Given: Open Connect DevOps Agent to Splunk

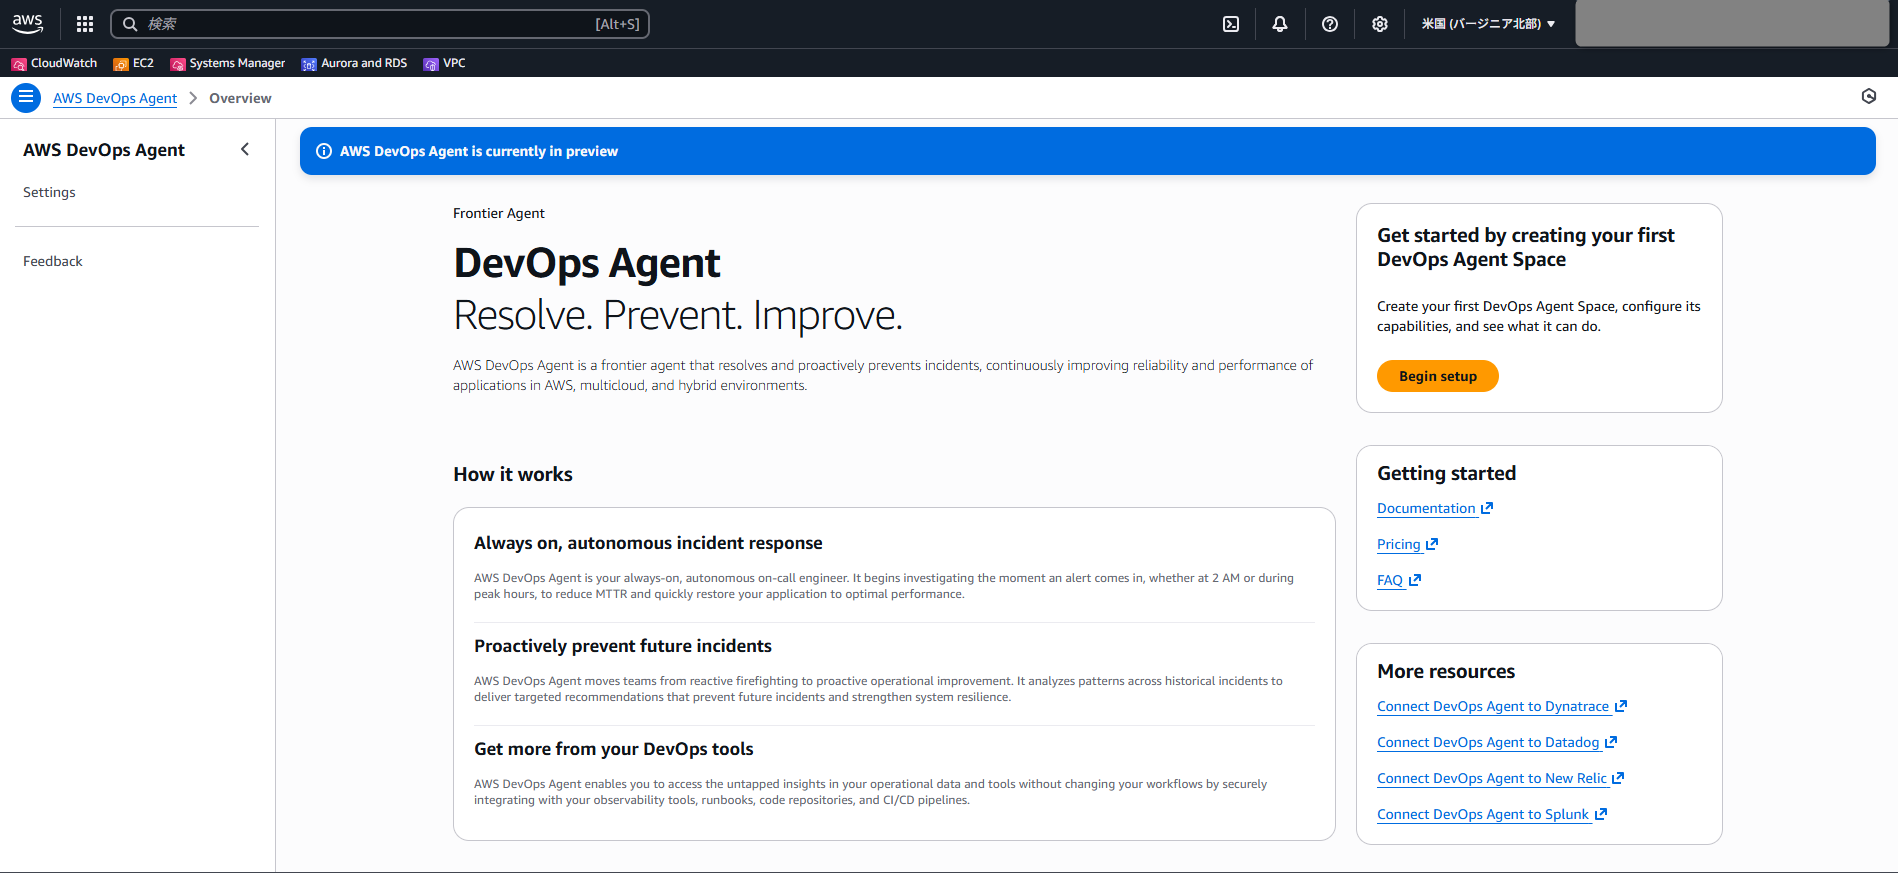Looking at the screenshot, I should pos(1483,814).
